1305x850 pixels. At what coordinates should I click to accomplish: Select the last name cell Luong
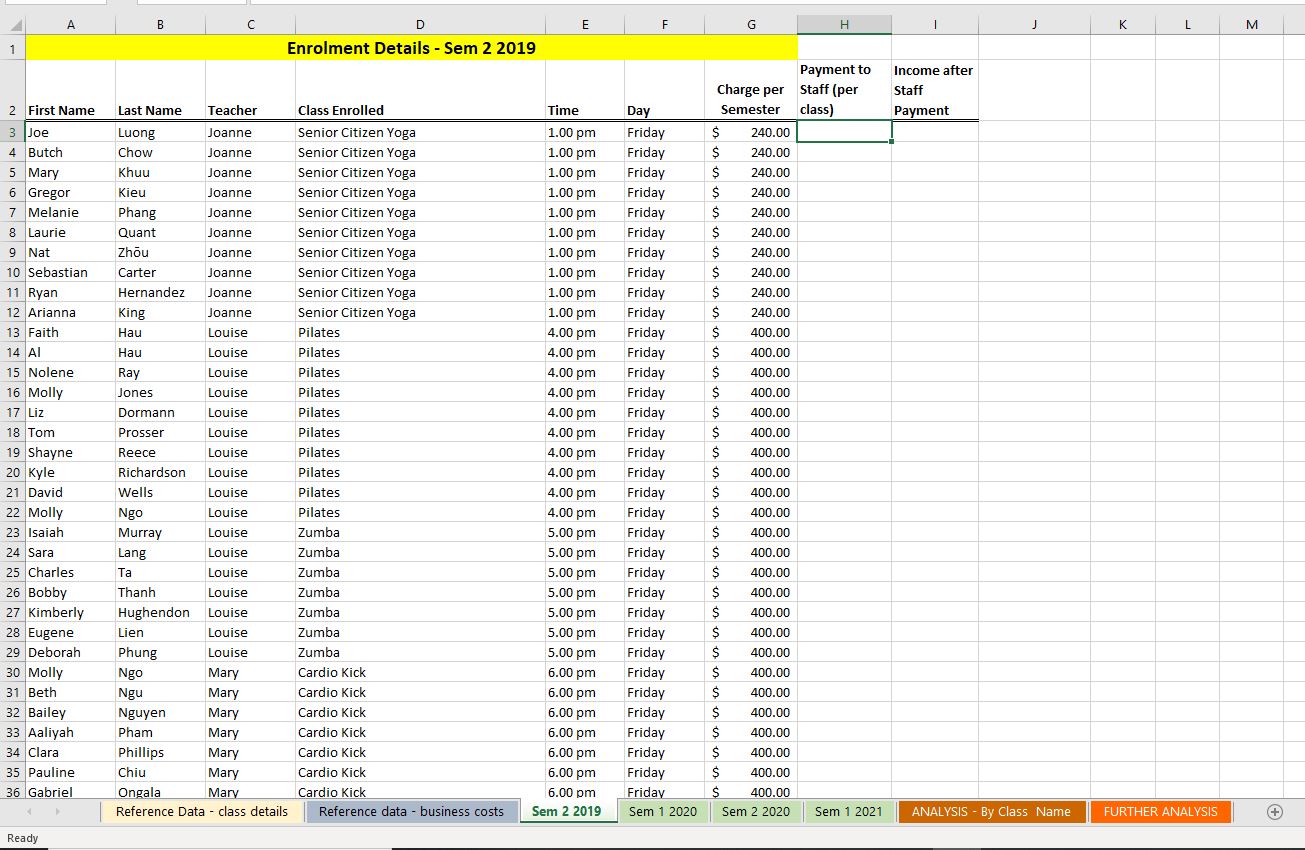pos(160,132)
